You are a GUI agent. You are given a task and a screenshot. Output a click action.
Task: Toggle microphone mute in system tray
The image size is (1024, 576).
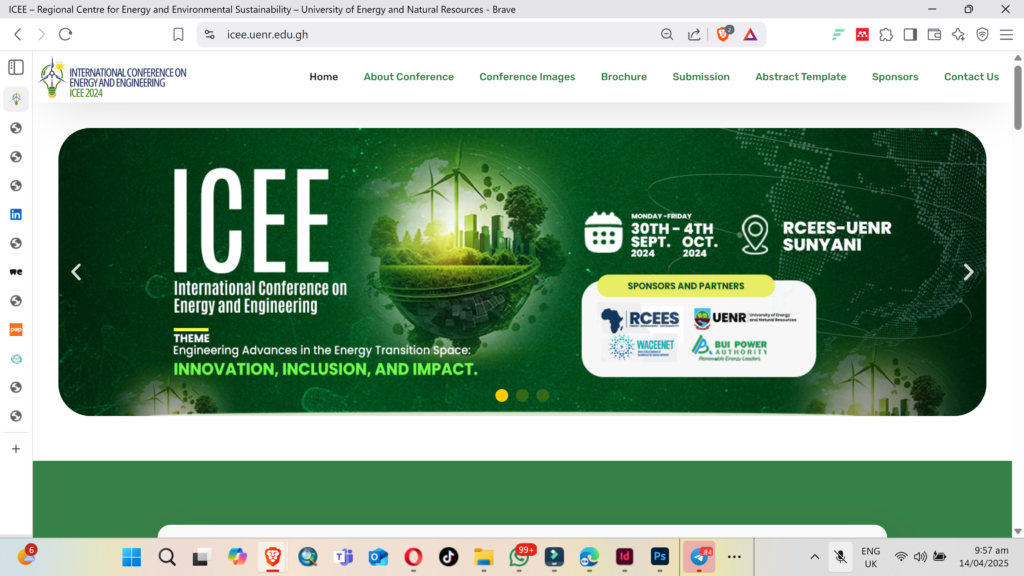[842, 556]
